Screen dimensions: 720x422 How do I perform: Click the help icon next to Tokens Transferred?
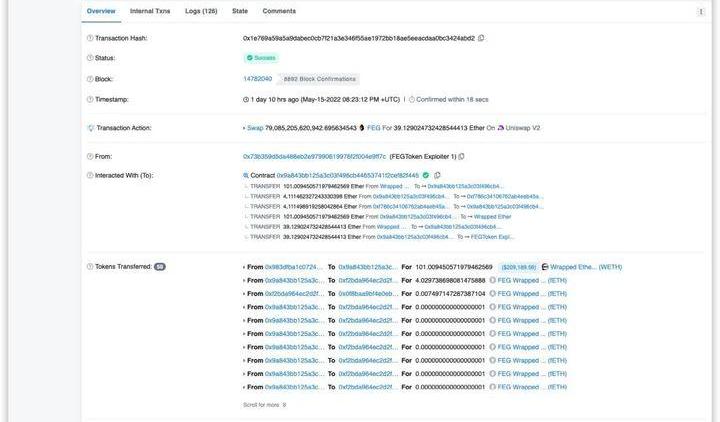(90, 267)
